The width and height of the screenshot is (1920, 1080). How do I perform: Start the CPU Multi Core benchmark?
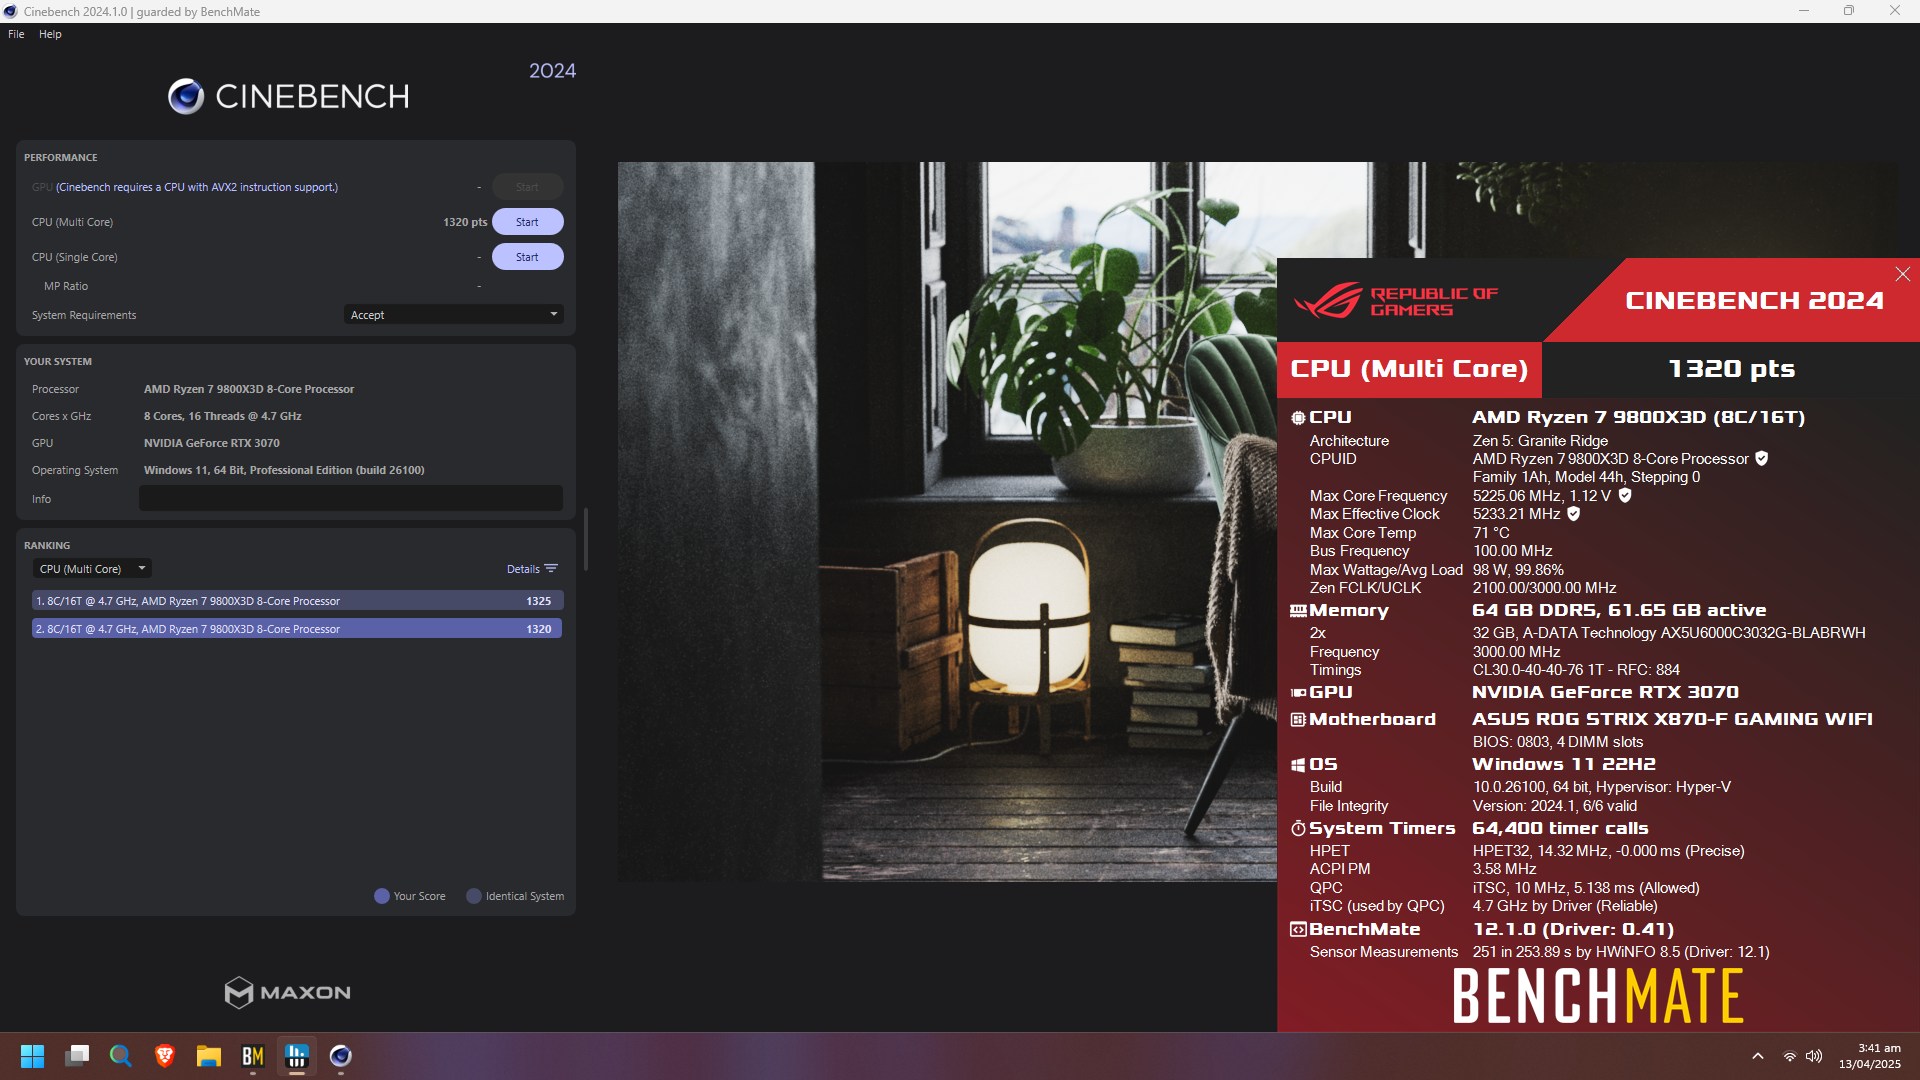[527, 222]
